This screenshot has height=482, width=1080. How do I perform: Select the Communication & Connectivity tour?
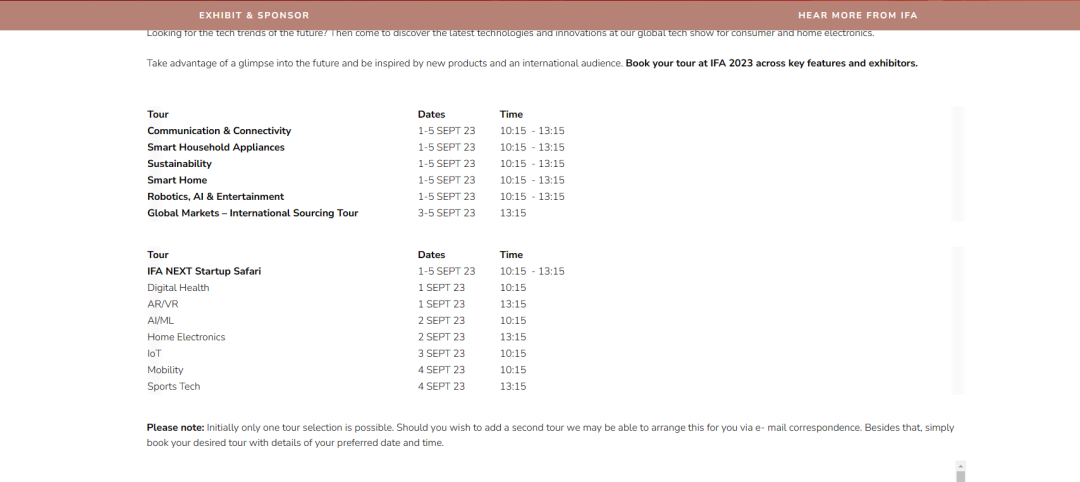(219, 131)
